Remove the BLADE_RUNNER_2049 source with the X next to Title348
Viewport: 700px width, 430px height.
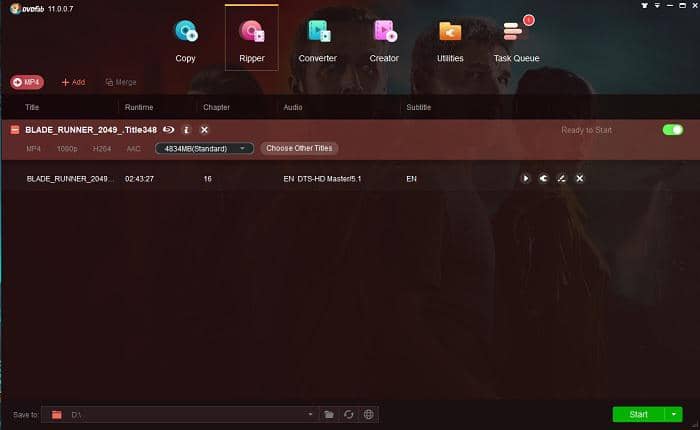(x=204, y=129)
